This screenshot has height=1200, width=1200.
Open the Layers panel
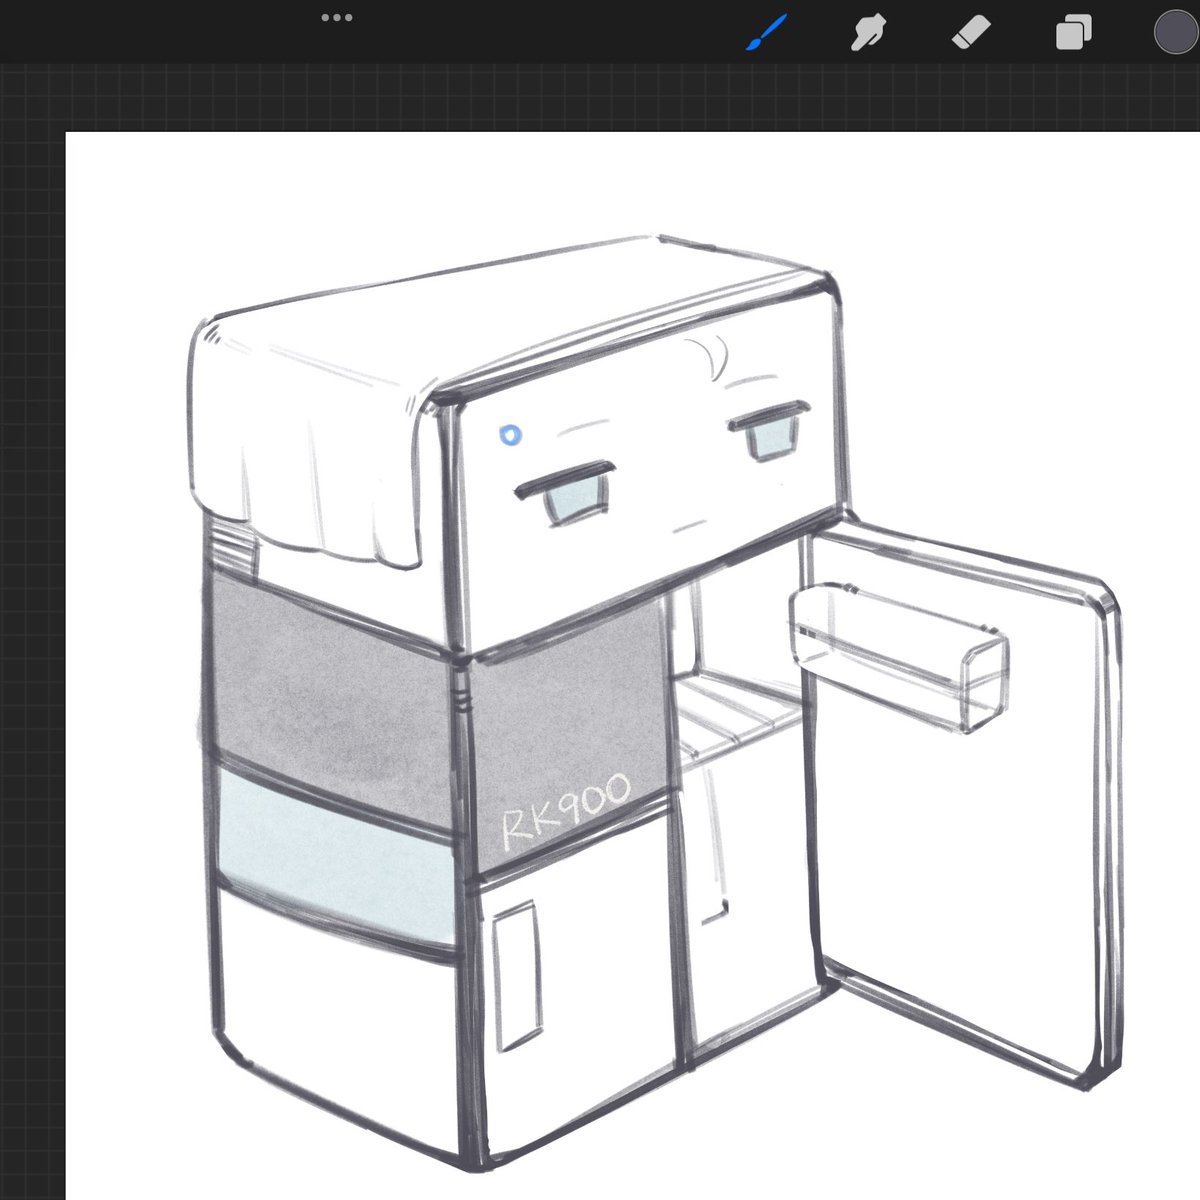tap(1074, 33)
